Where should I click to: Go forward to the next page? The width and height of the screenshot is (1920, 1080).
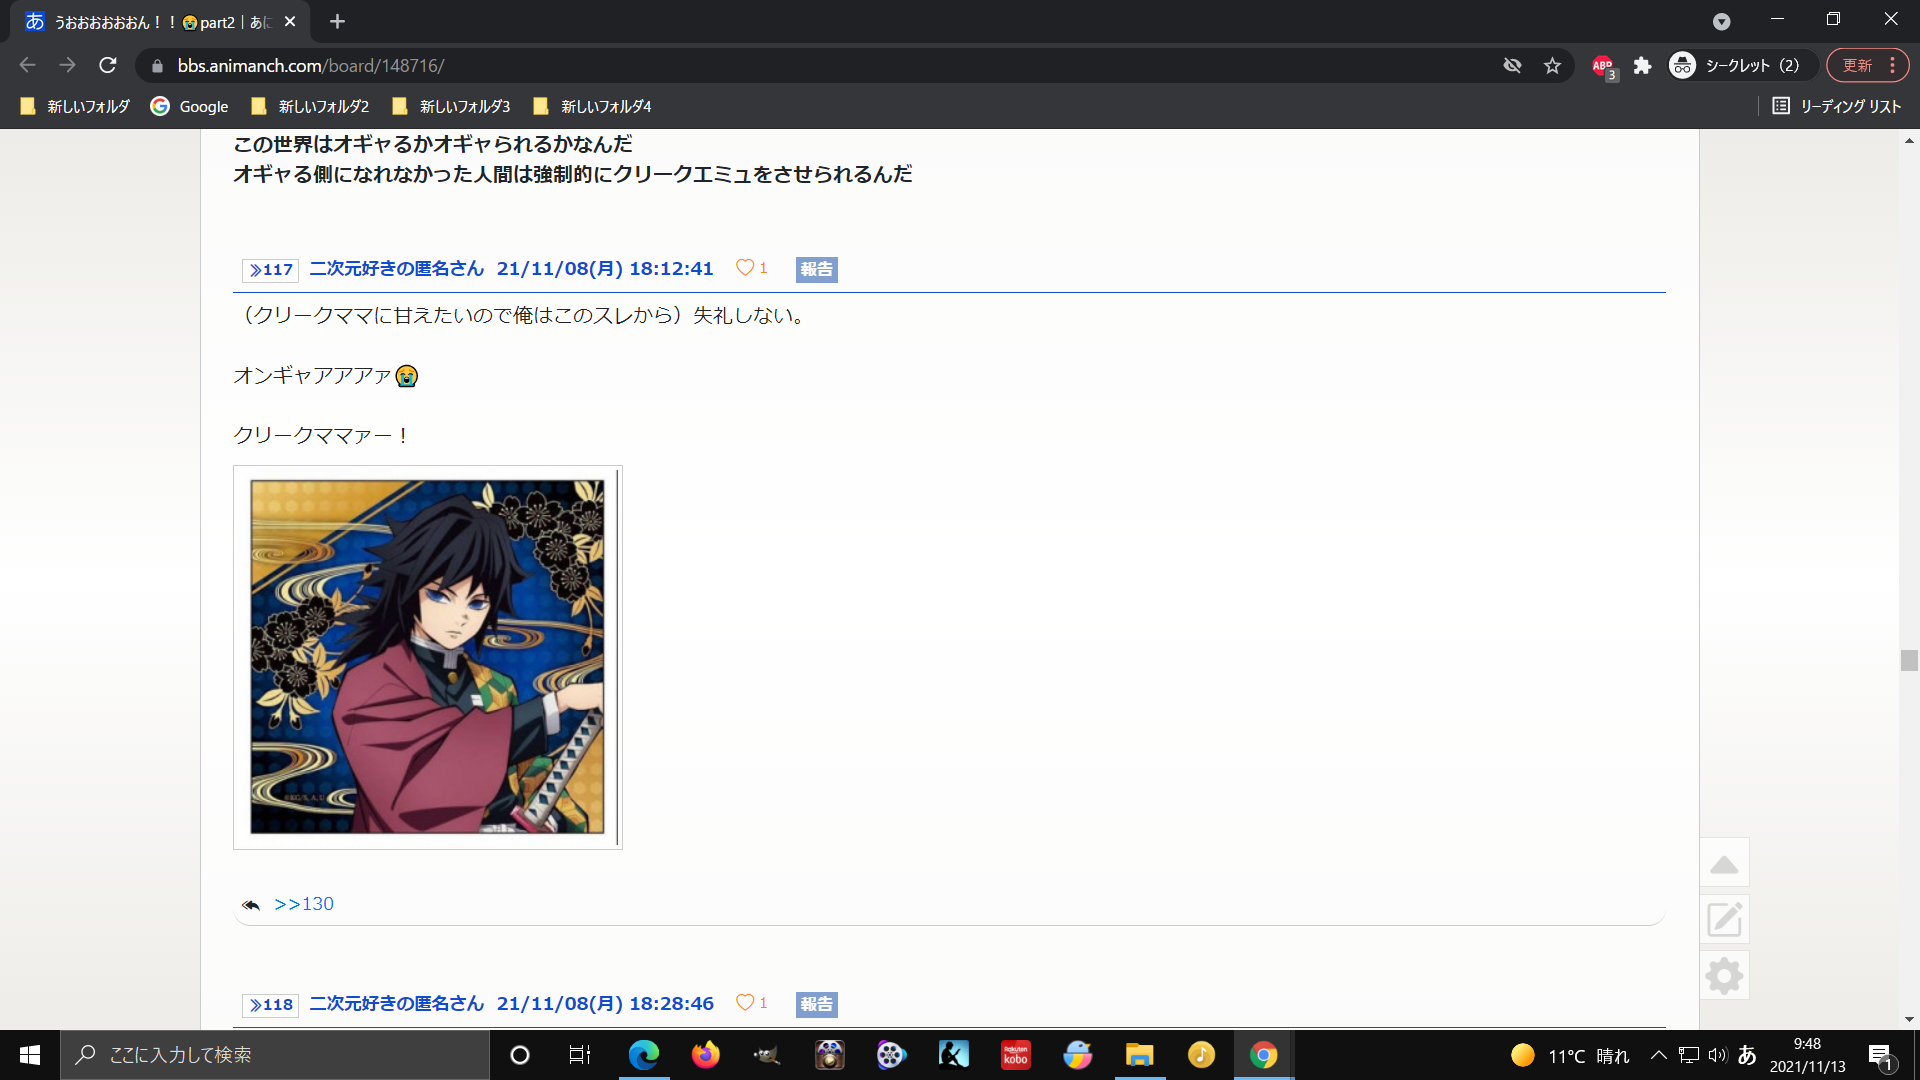click(x=67, y=65)
